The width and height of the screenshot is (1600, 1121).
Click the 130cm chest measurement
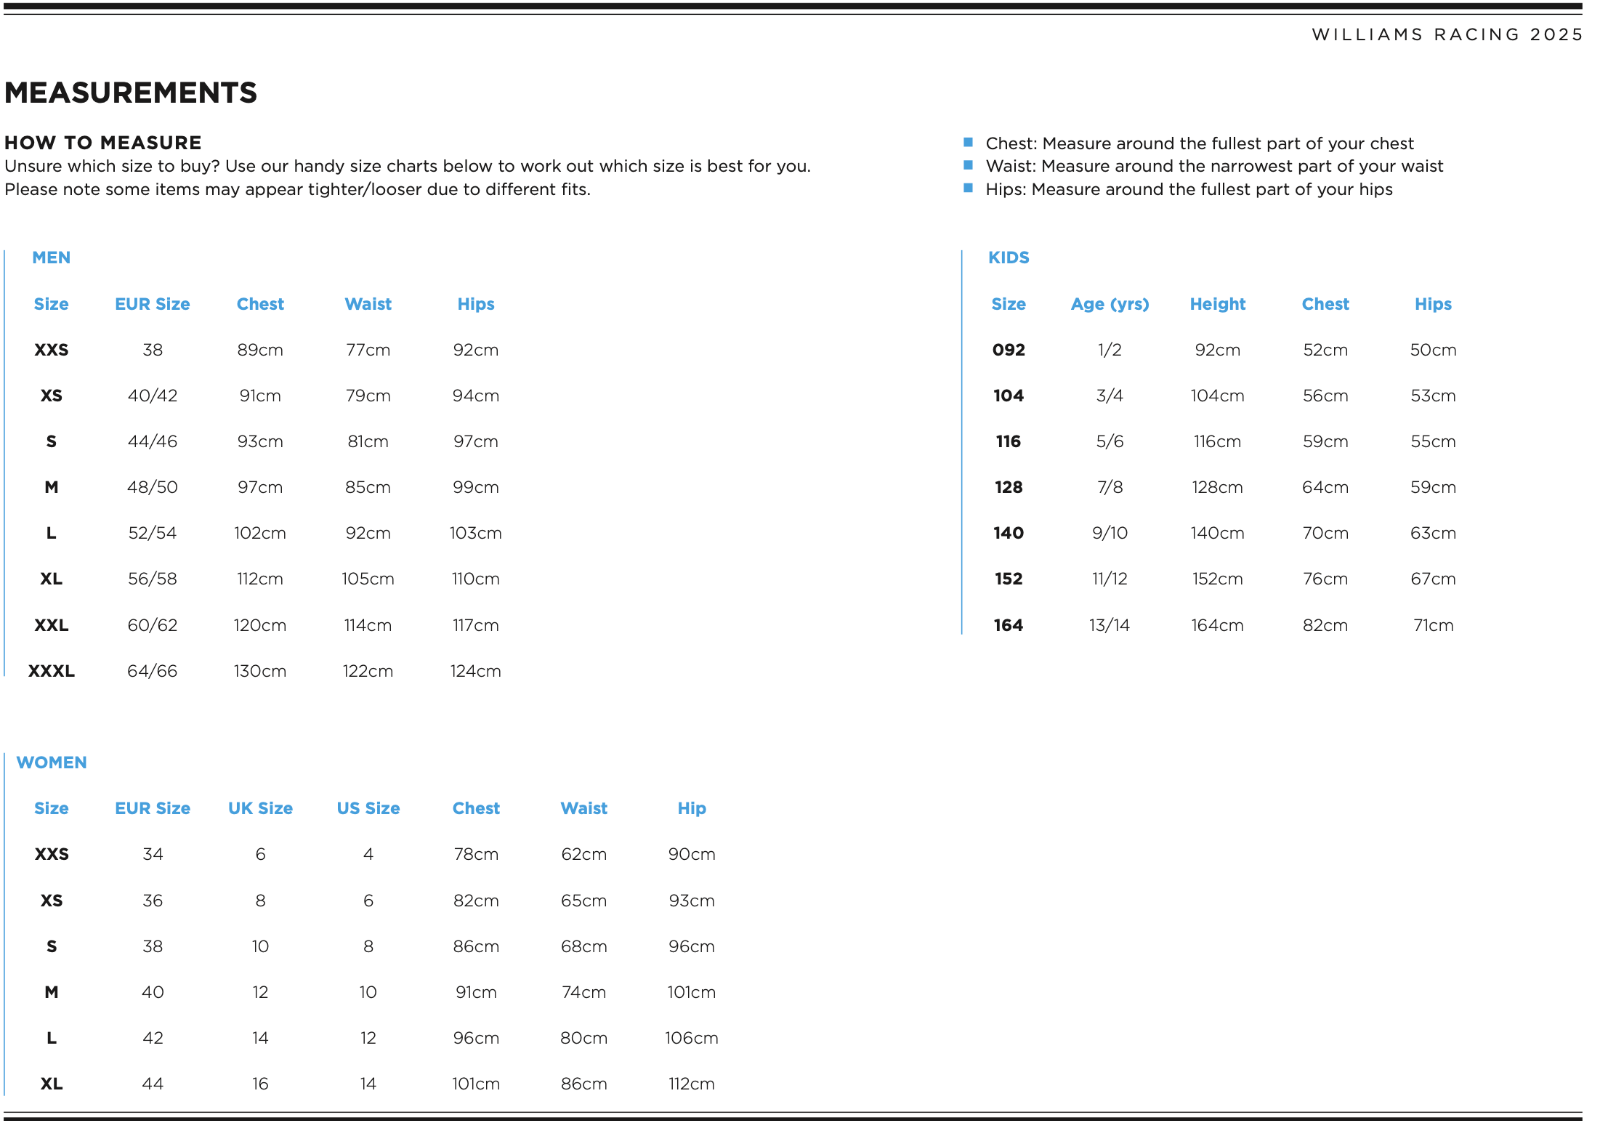260,671
